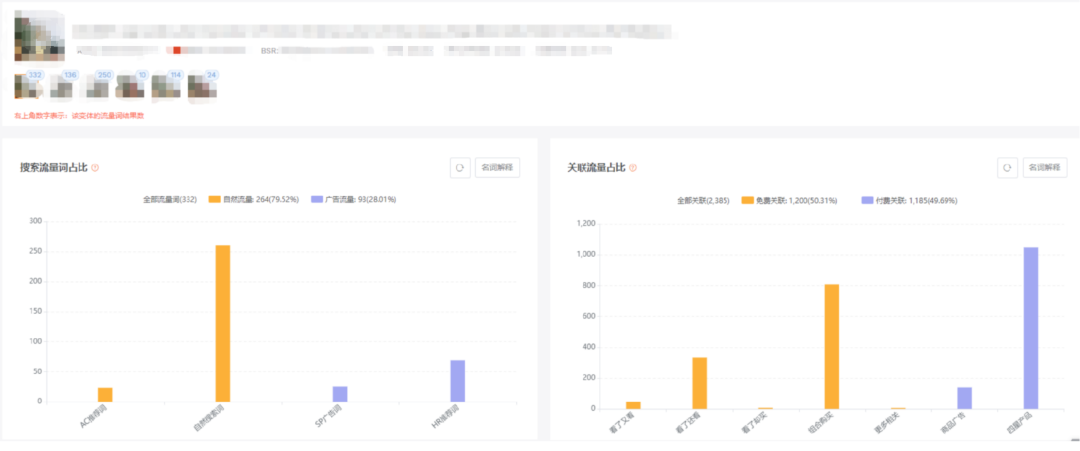This screenshot has height=451, width=1080.
Task: Open 名词解释 in the related traffic panel
Action: pyautogui.click(x=1045, y=167)
